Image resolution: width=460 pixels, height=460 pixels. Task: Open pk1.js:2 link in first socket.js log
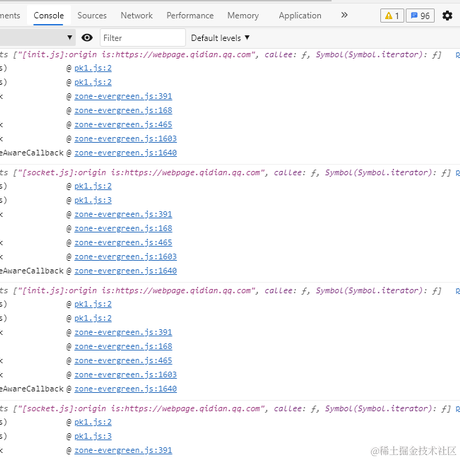pyautogui.click(x=93, y=186)
